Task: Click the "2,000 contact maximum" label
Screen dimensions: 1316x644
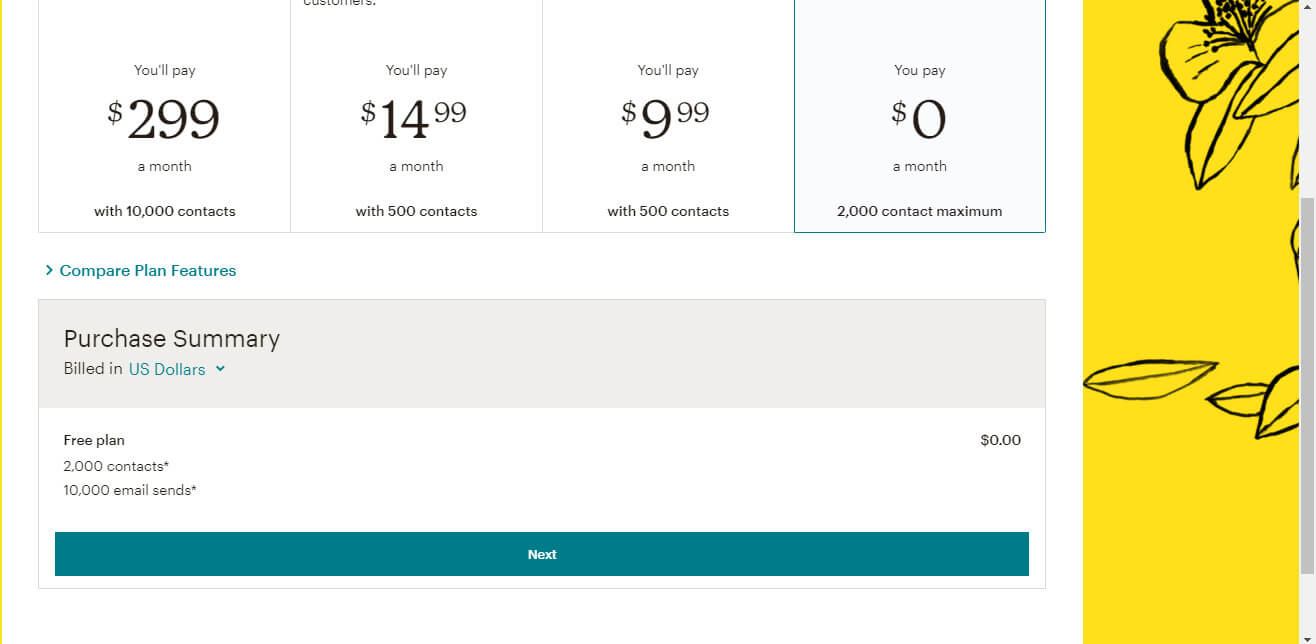Action: tap(919, 212)
